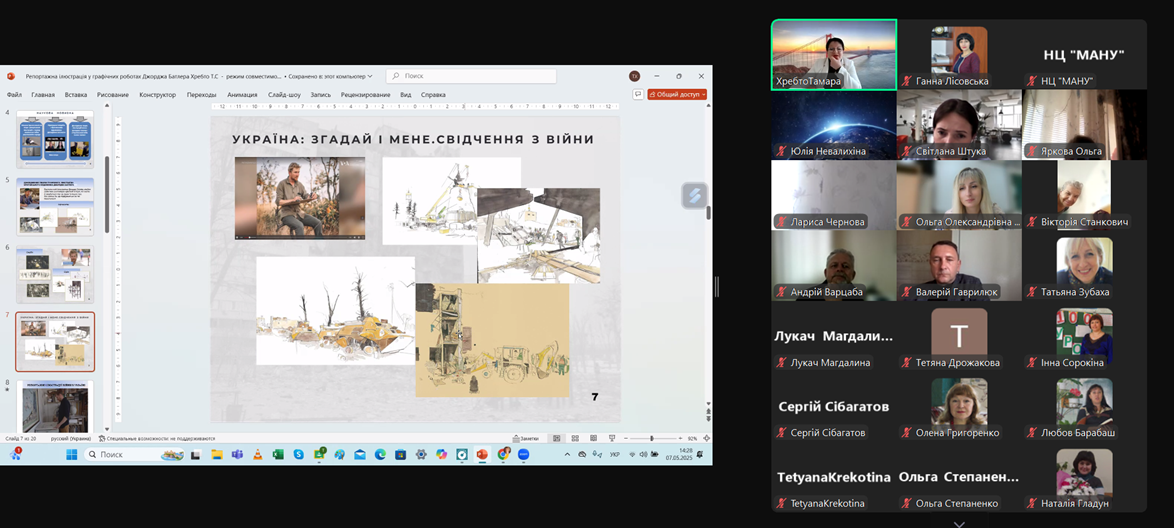The width and height of the screenshot is (1174, 528).
Task: Select the beige excavator drawing on slide
Action: (x=492, y=340)
